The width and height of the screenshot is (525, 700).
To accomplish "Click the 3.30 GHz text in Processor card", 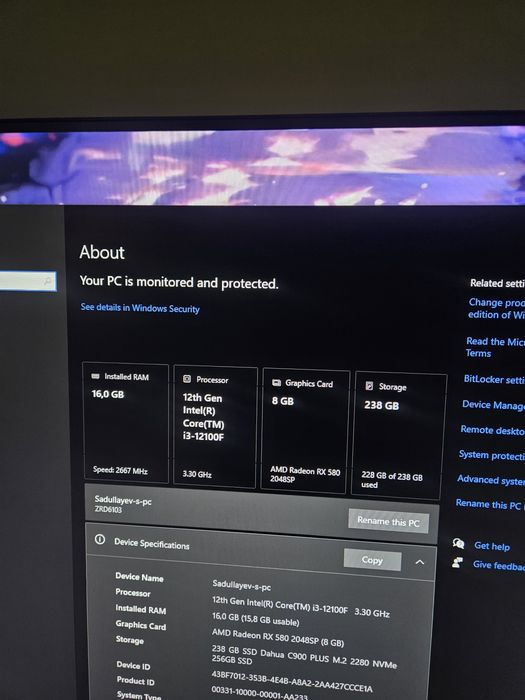I will [197, 474].
